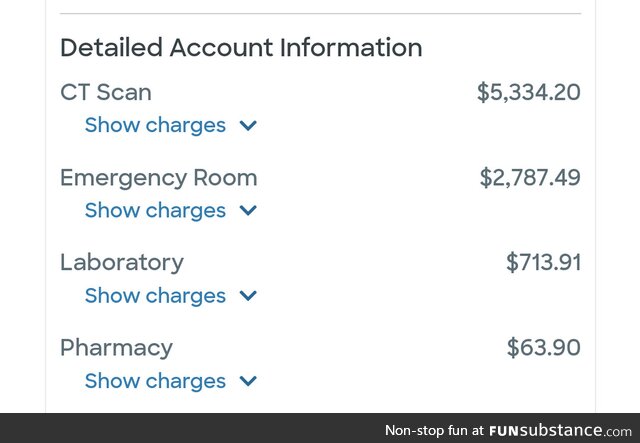Click the $713.91 Laboratory amount
The width and height of the screenshot is (640, 443).
click(x=543, y=262)
